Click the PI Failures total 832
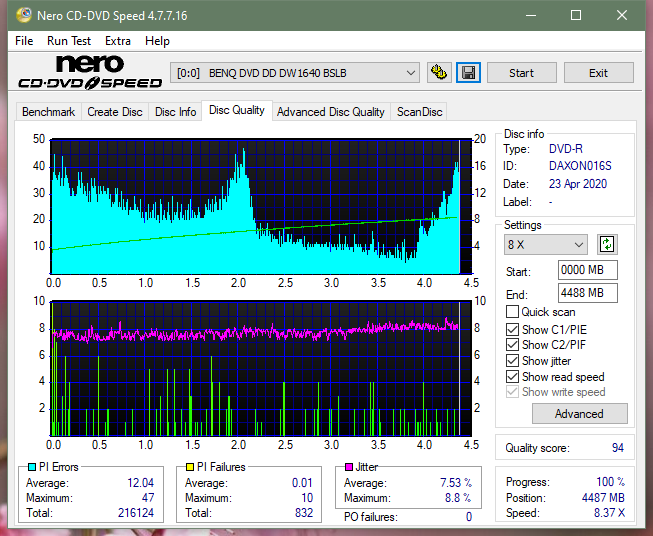653x536 pixels. tap(304, 513)
